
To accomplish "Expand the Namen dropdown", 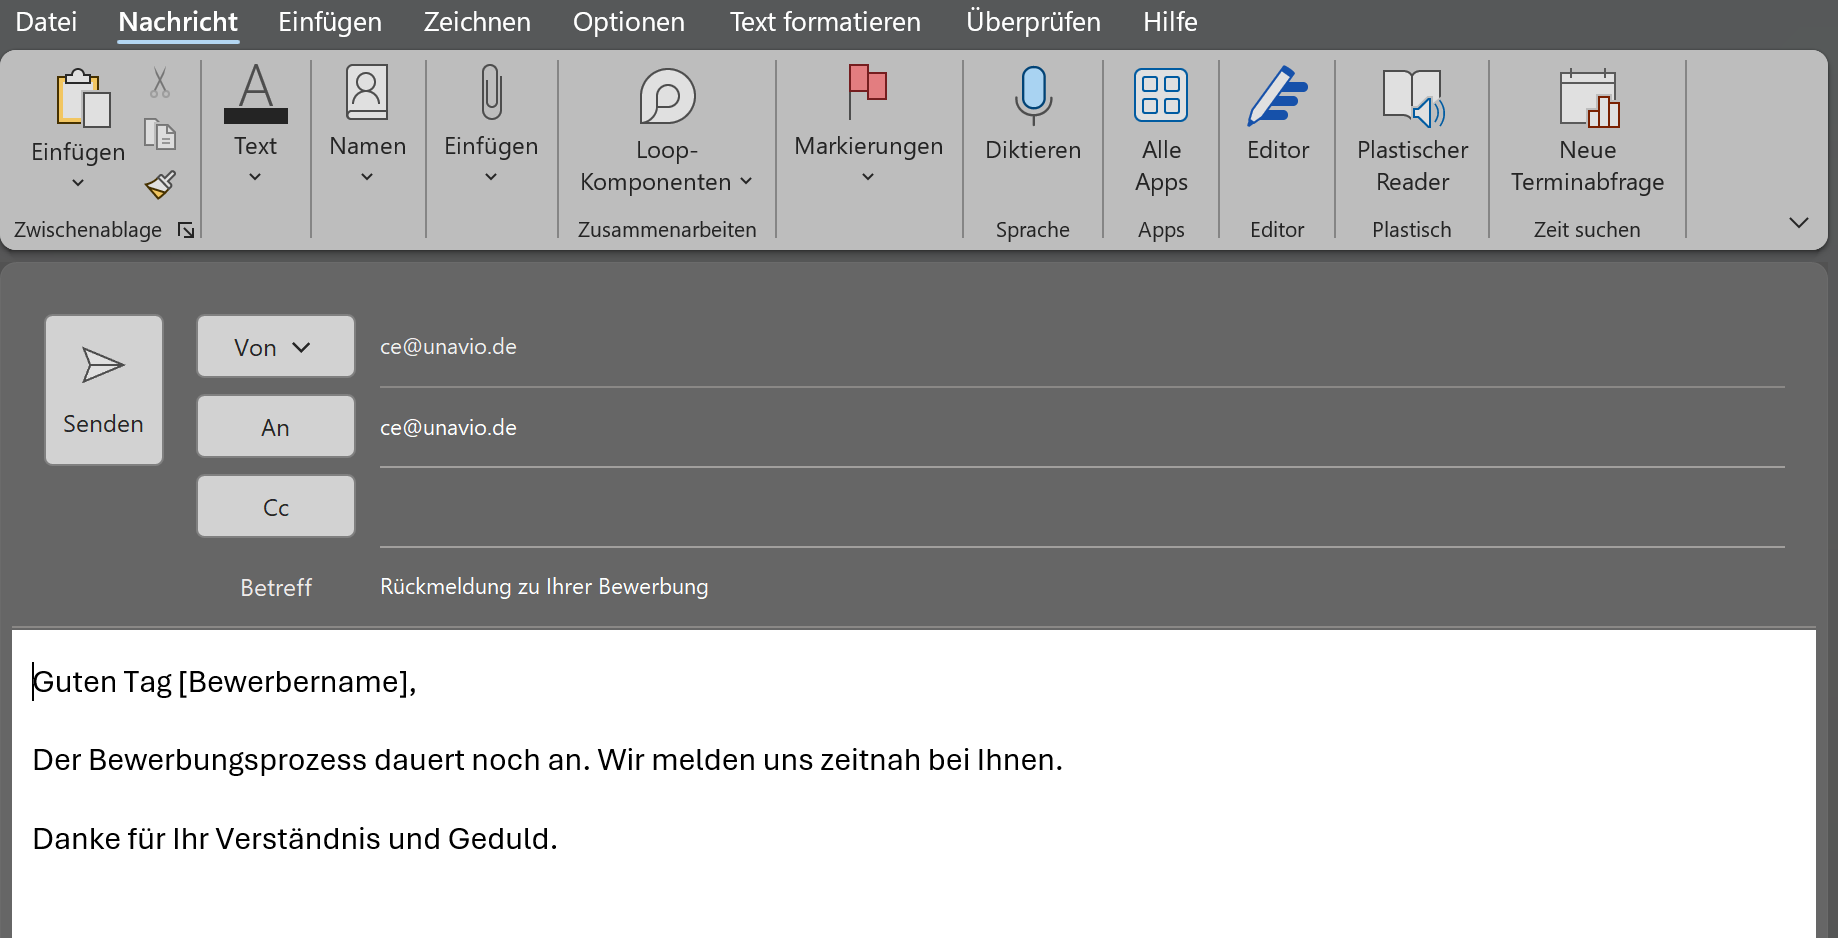I will [x=367, y=122].
